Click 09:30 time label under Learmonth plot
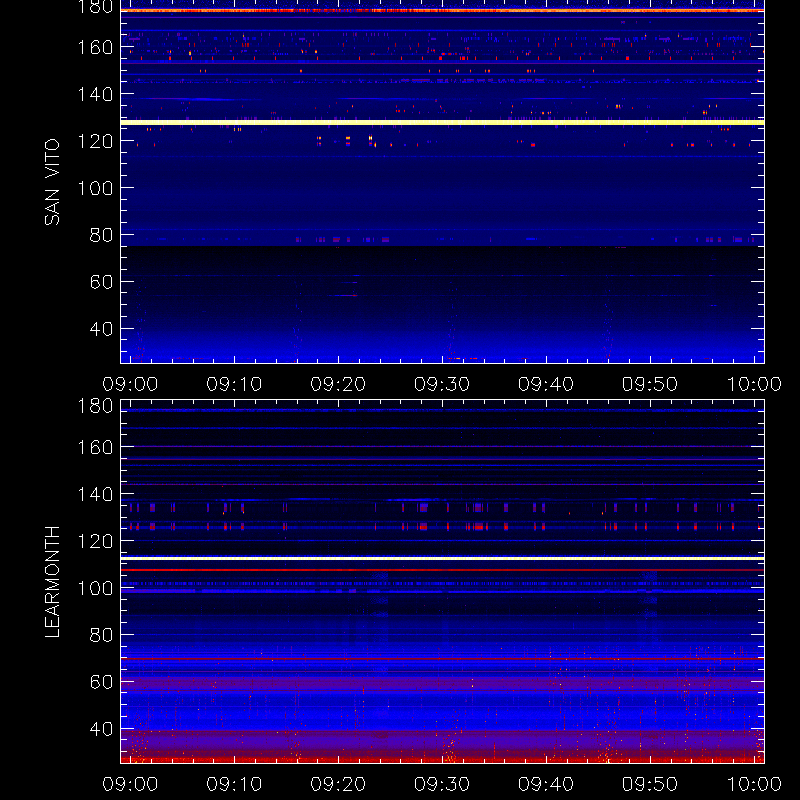This screenshot has width=800, height=800. (442, 784)
